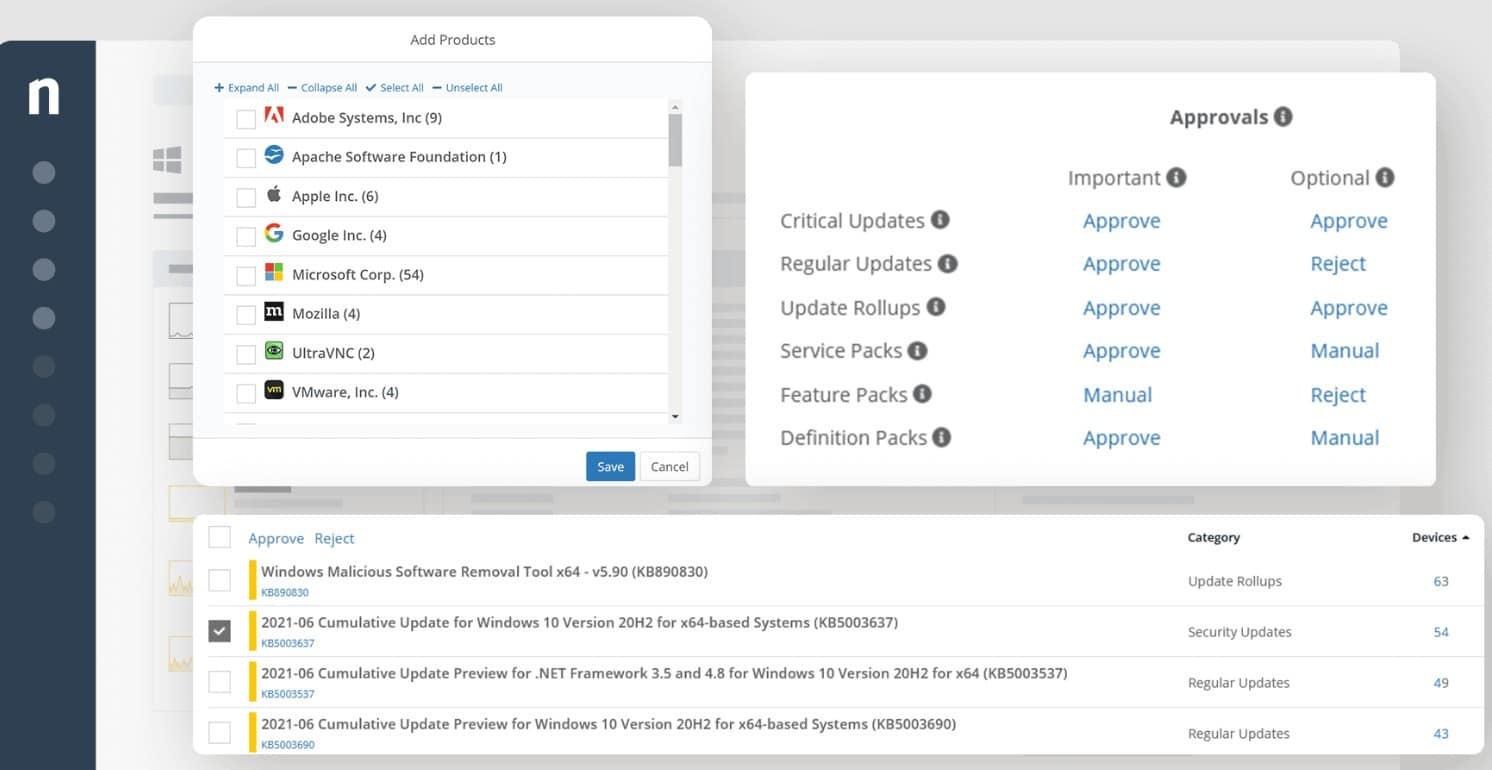This screenshot has width=1492, height=770.
Task: Show info for Update Rollups
Action: (936, 306)
